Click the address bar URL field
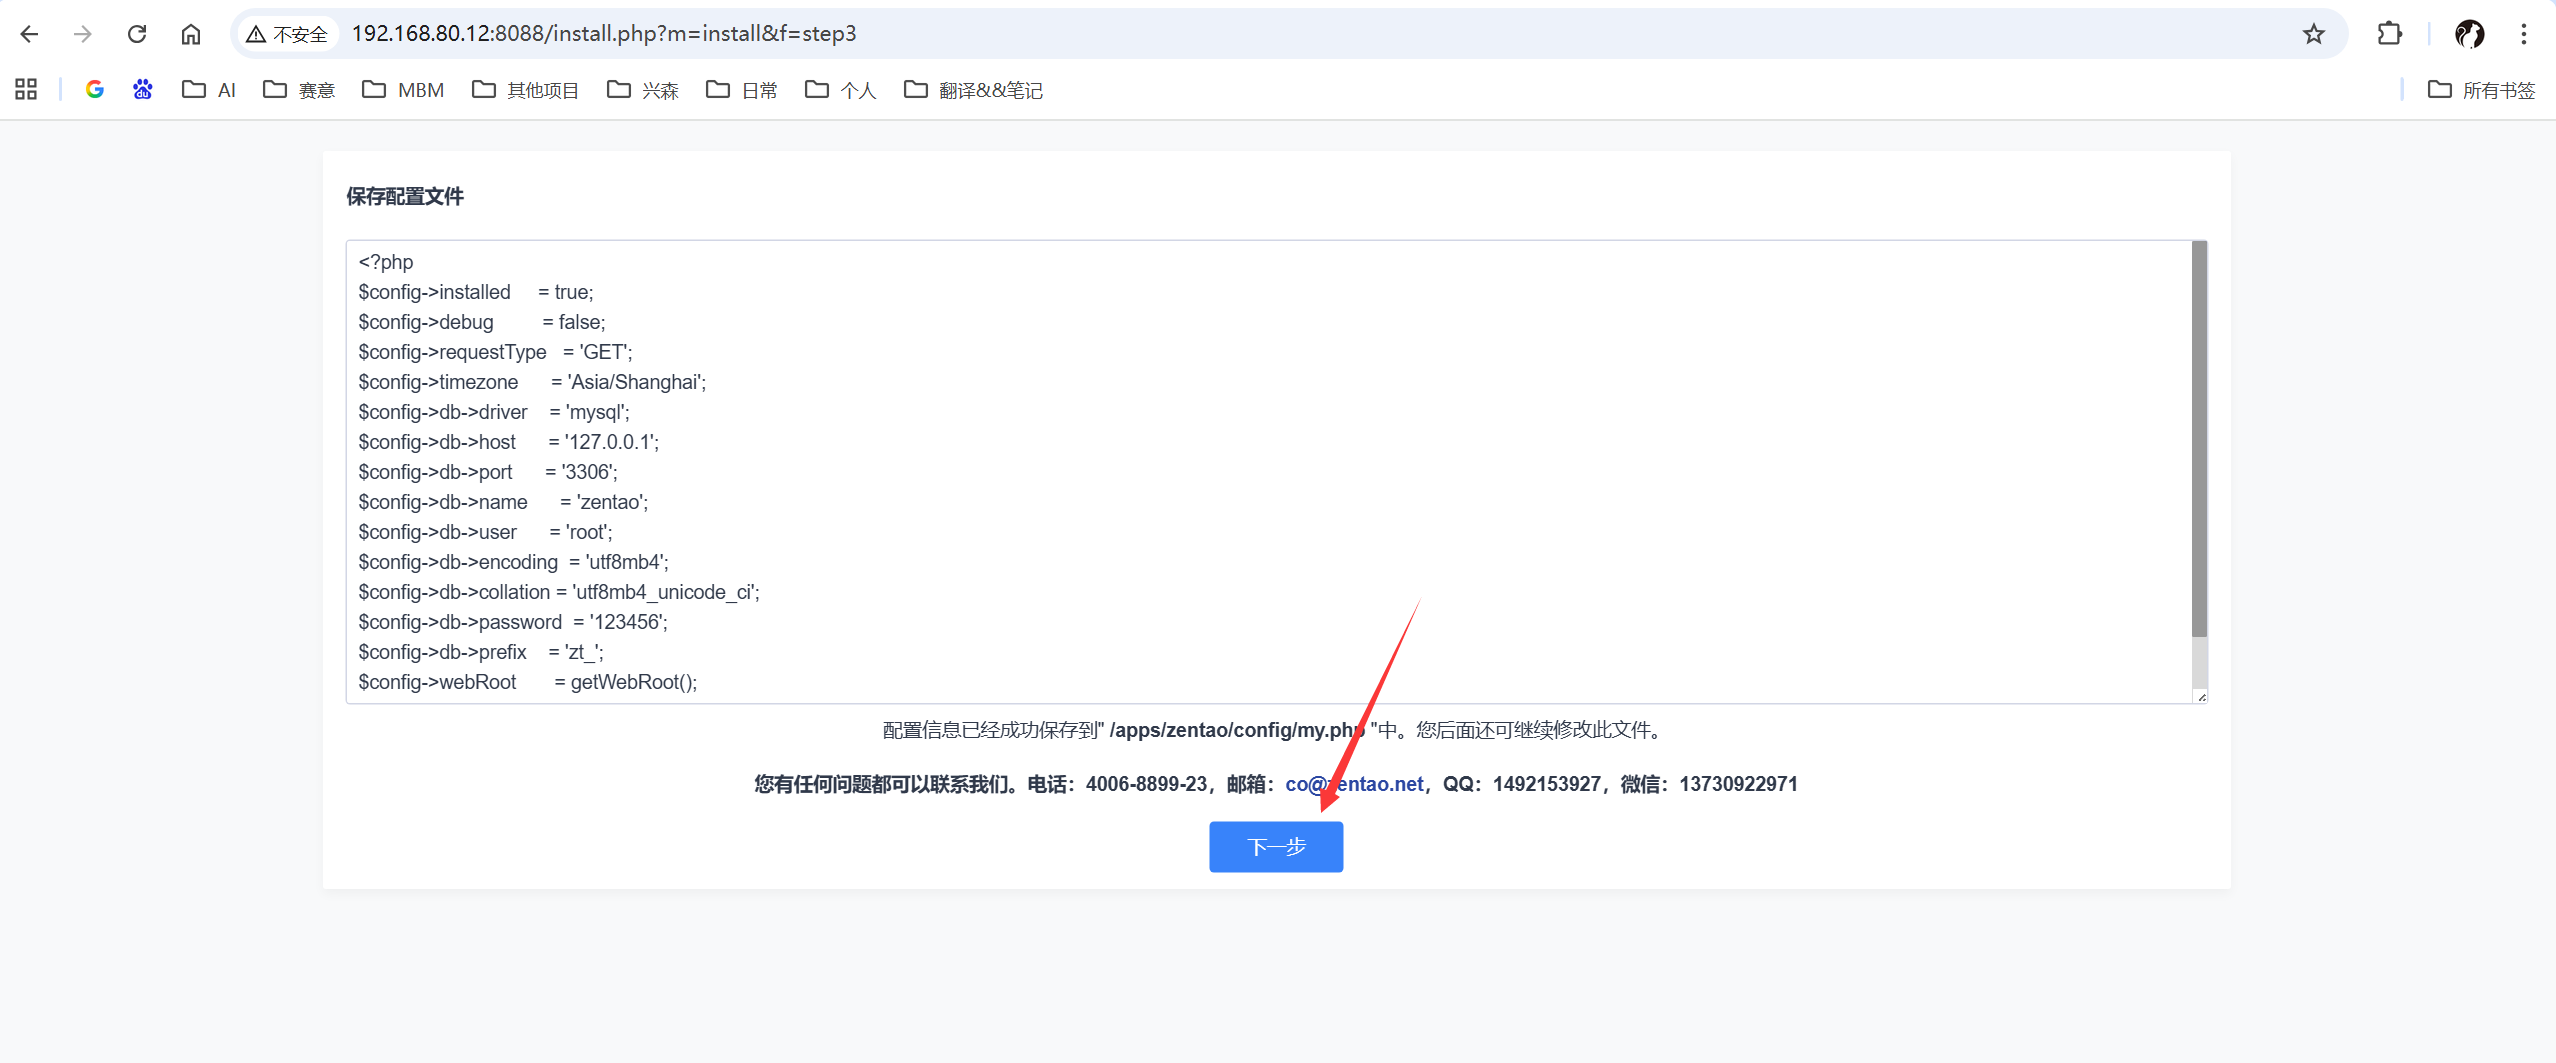2556x1063 pixels. [1200, 34]
